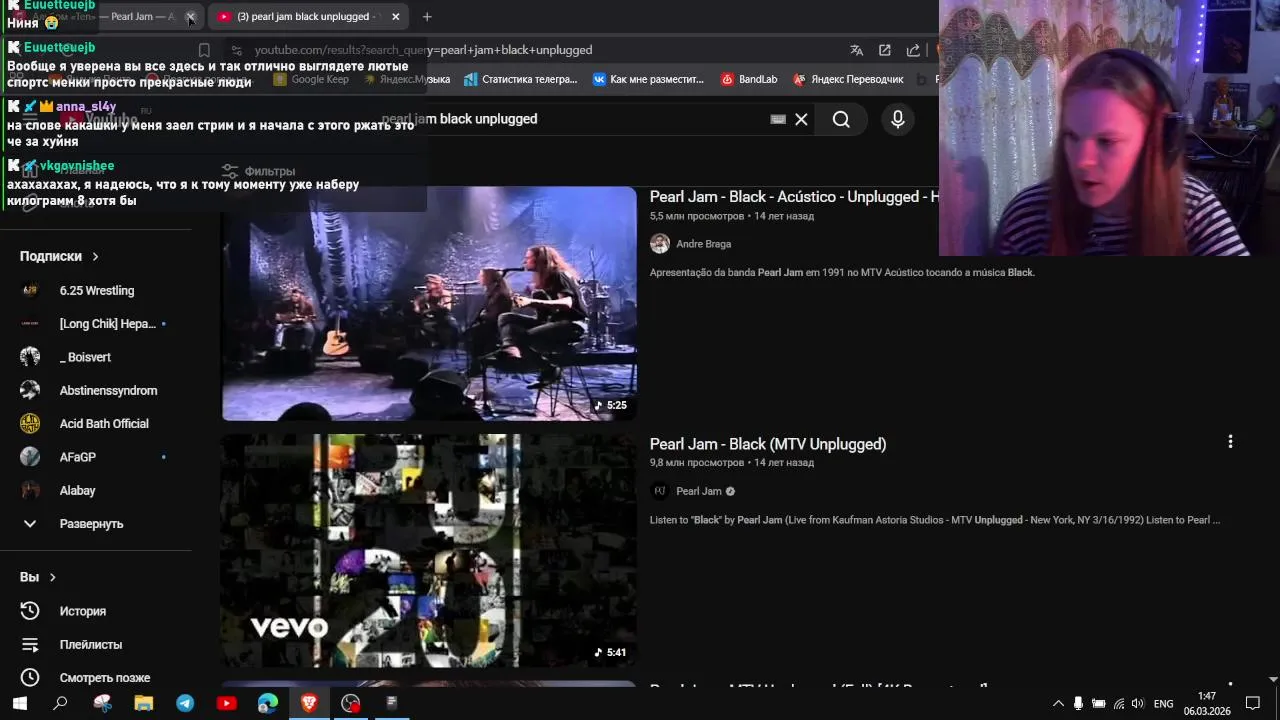This screenshot has width=1280, height=720.
Task: Open the Playlists icon in sidebar
Action: click(x=30, y=645)
